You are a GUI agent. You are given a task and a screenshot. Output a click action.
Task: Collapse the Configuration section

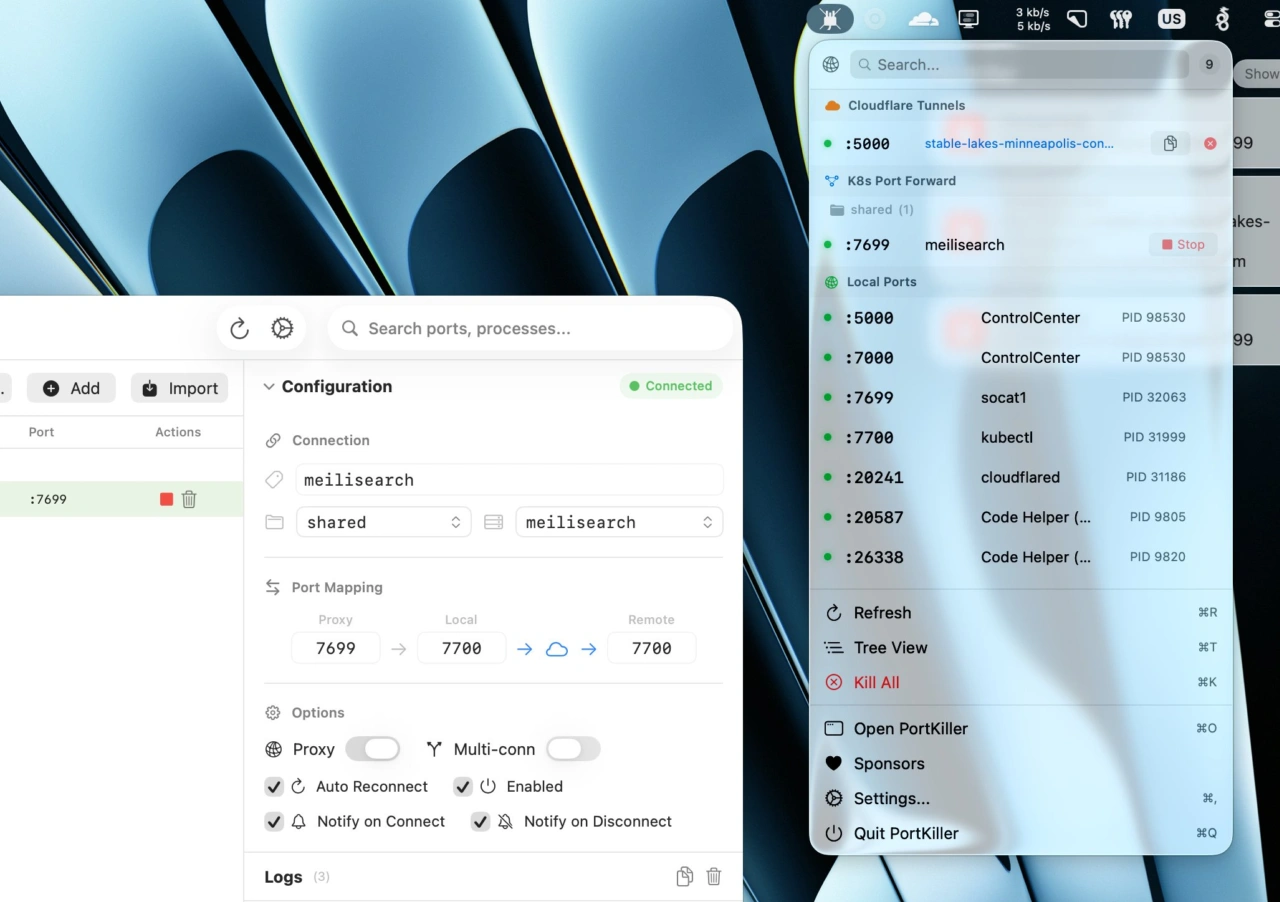coord(269,387)
